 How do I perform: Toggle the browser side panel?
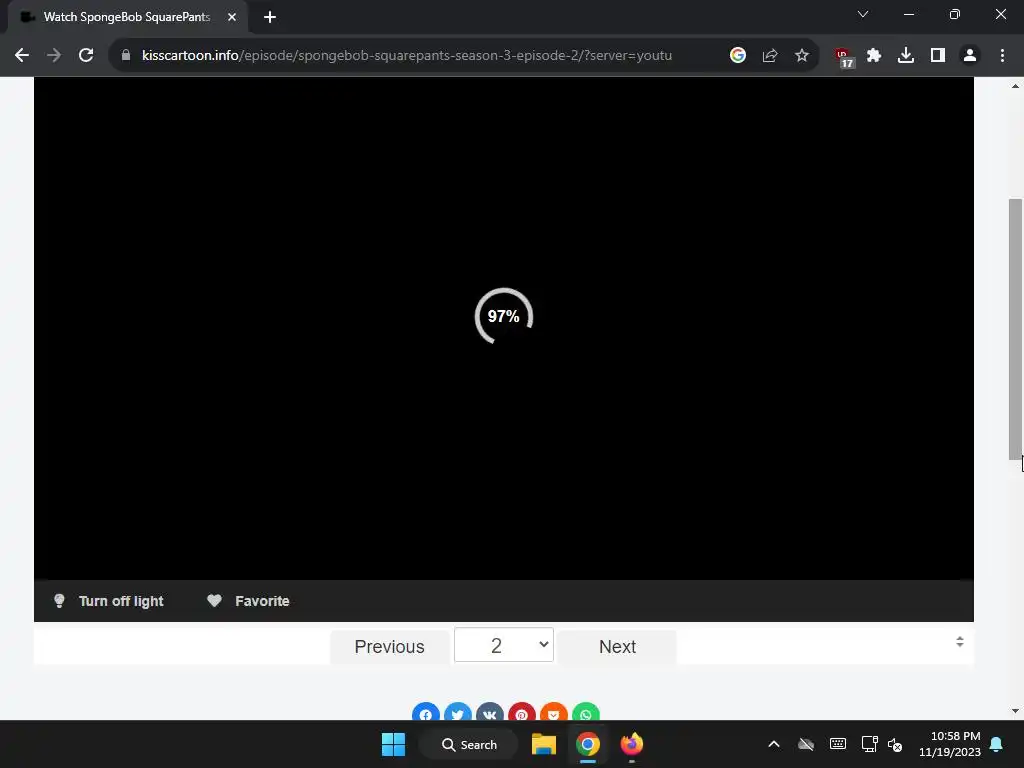tap(938, 56)
